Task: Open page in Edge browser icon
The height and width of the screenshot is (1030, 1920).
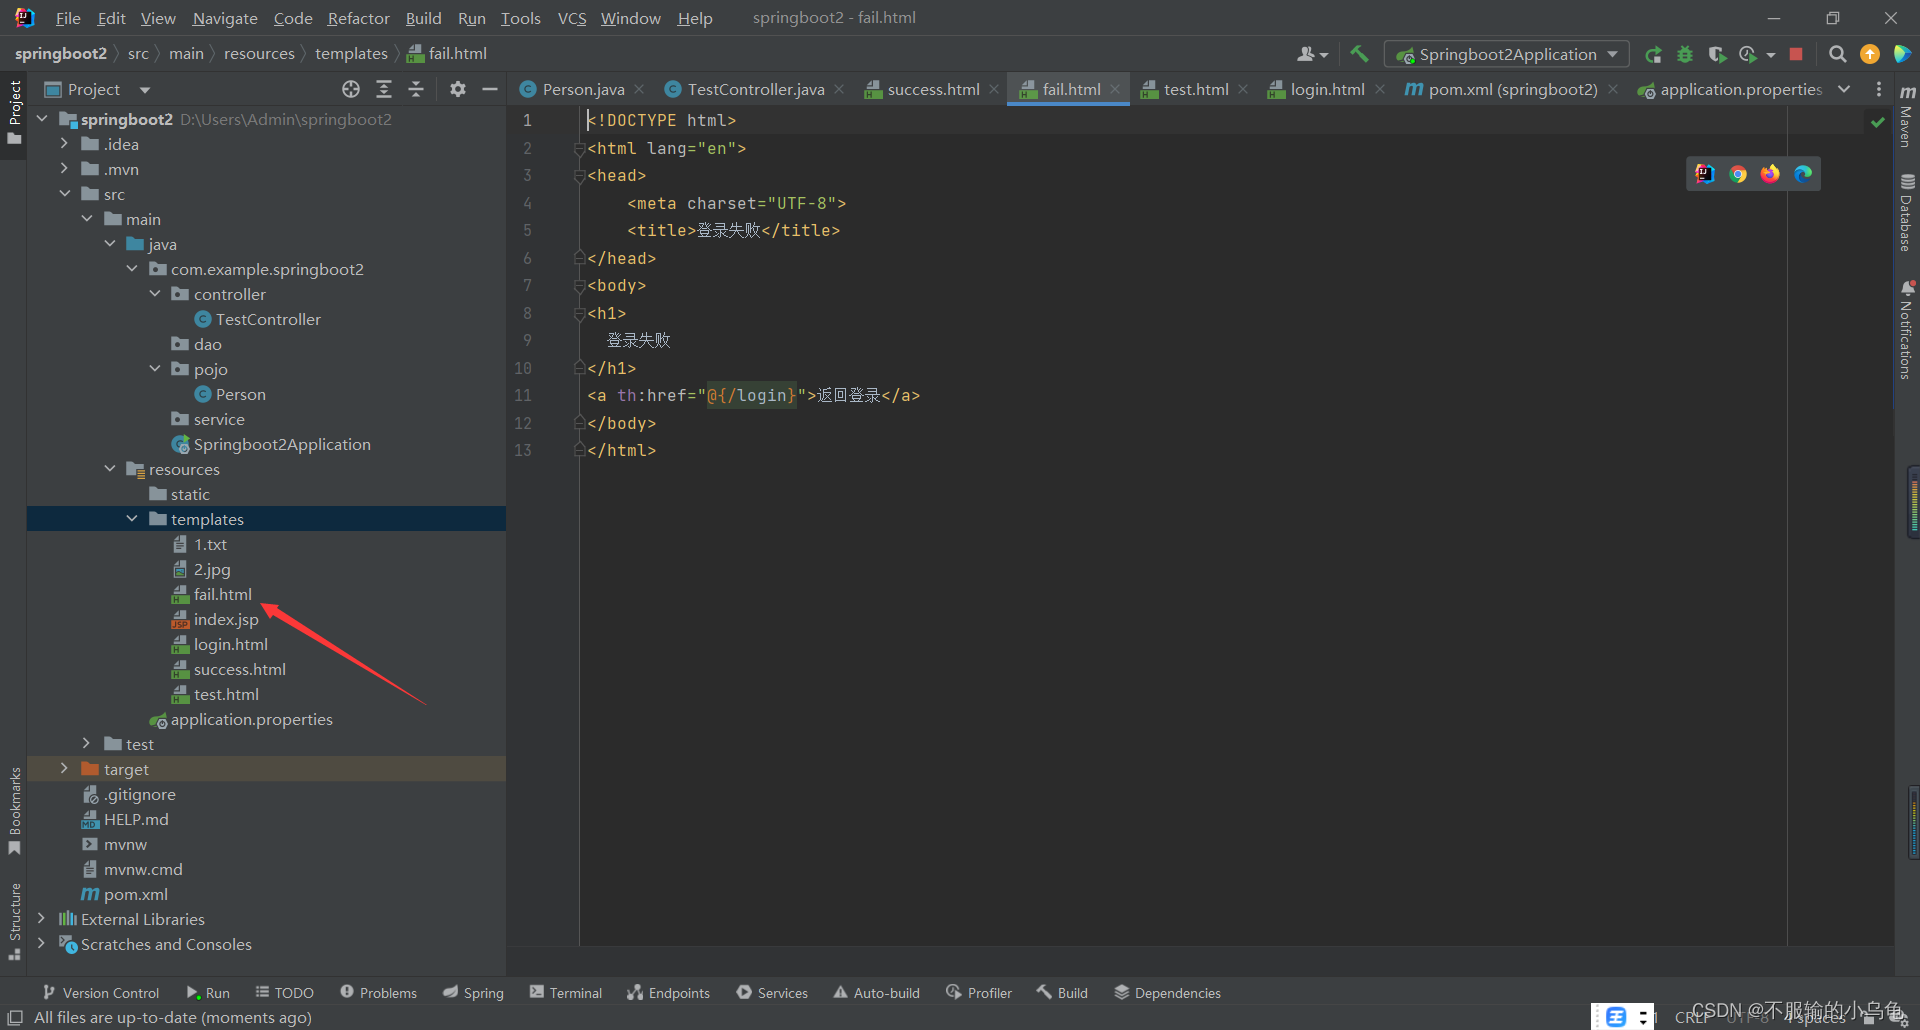Action: (x=1803, y=174)
